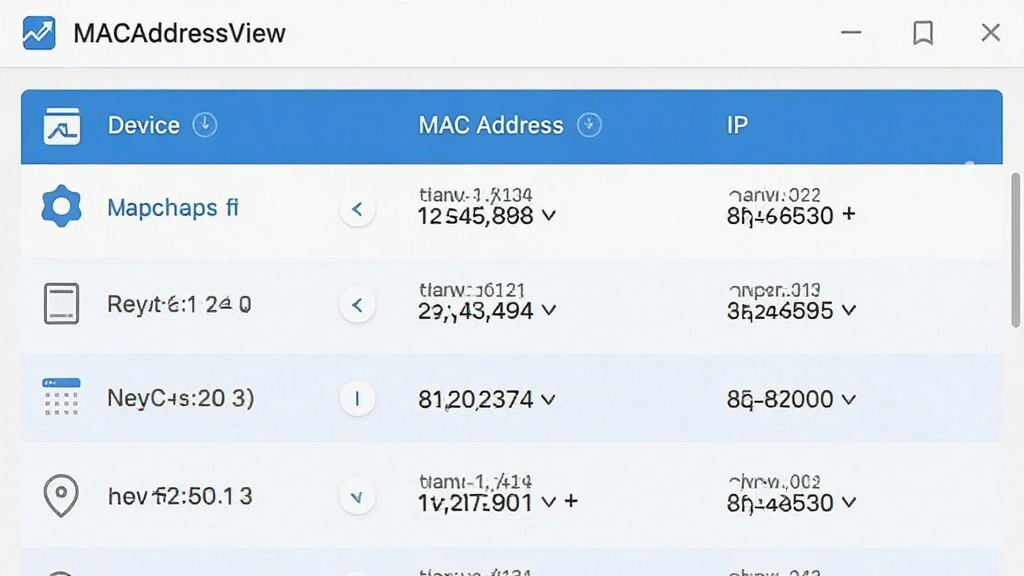Click the bookmark icon in title bar
This screenshot has height=576, width=1024.
click(923, 33)
